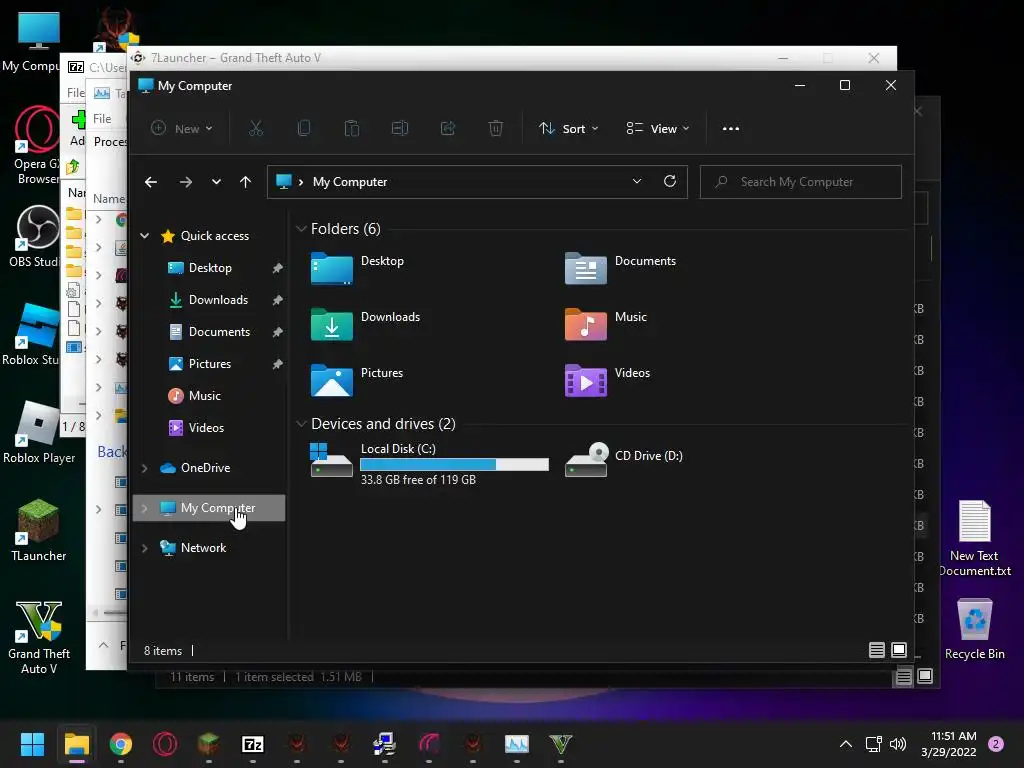Select Desktop in Quick access
This screenshot has height=768, width=1024.
coord(209,268)
